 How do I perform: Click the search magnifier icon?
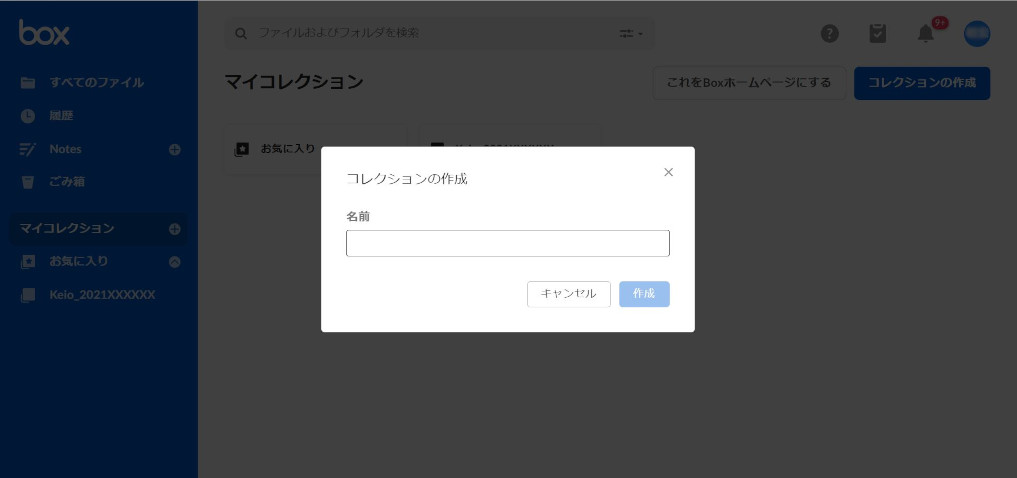241,33
